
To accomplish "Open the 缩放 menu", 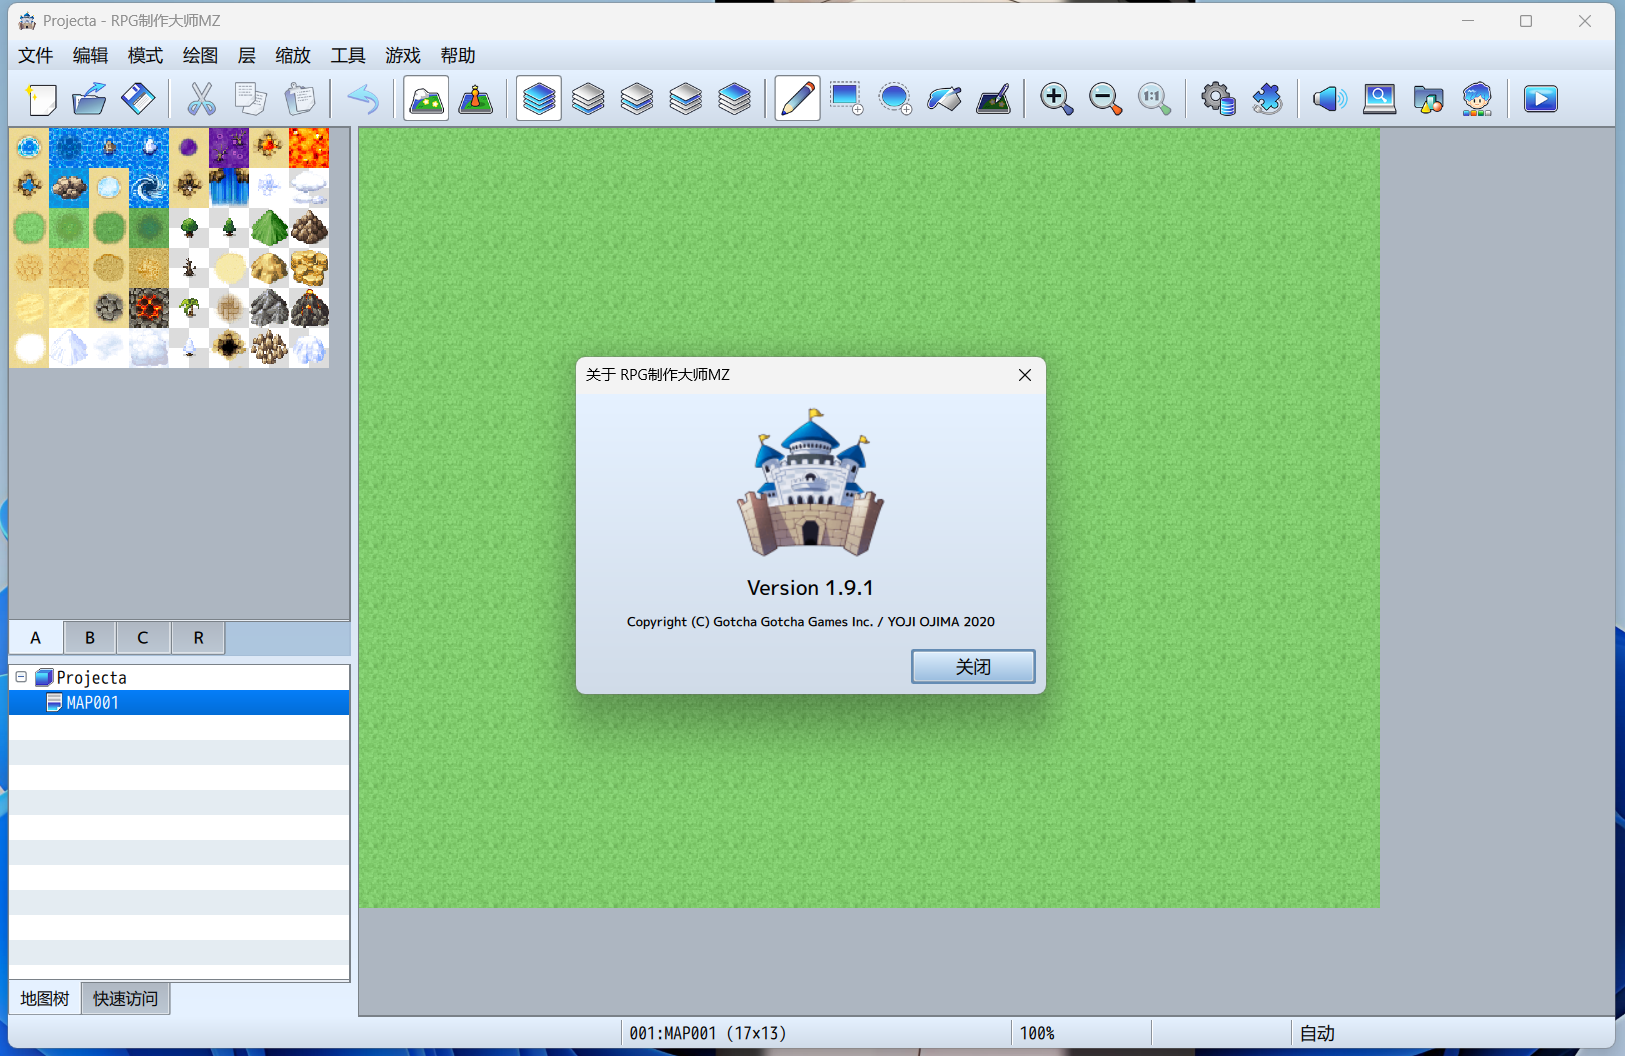I will 294,56.
